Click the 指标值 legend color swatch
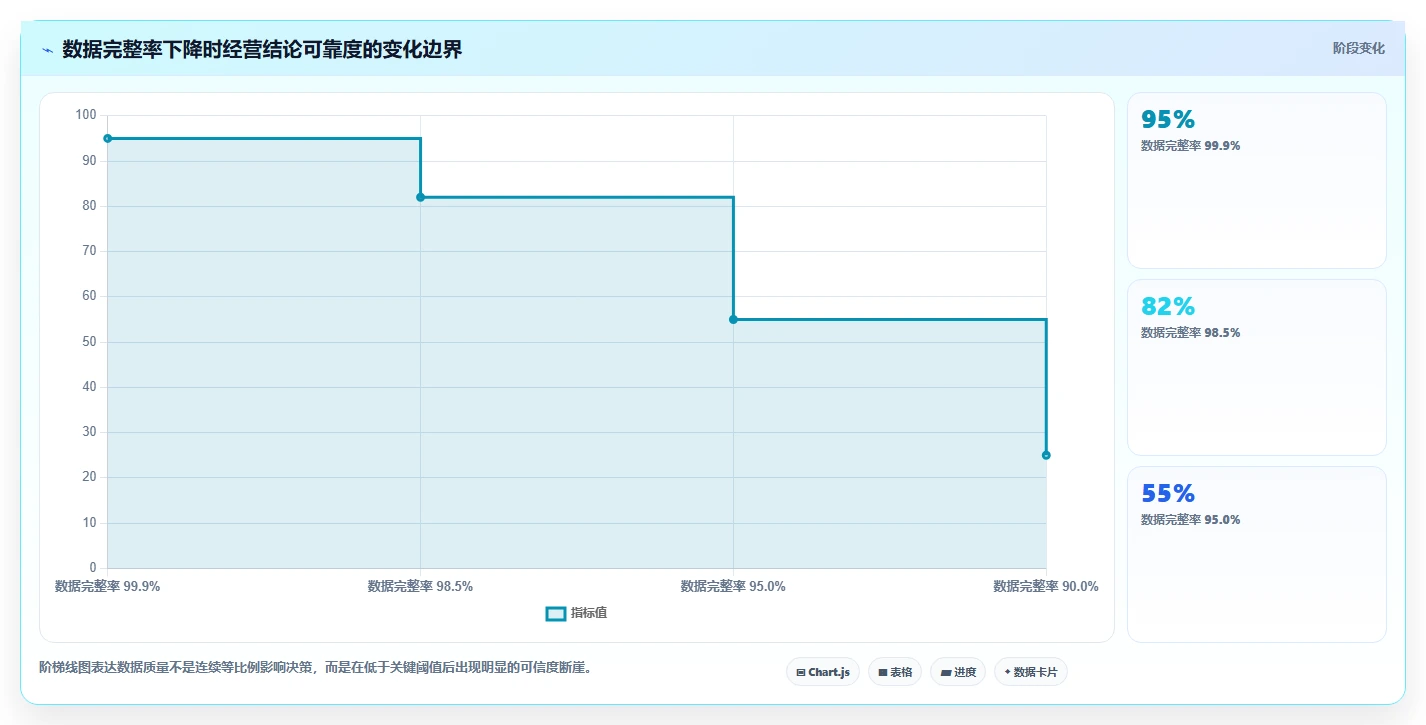Screen dimensions: 1426x725 point(556,613)
